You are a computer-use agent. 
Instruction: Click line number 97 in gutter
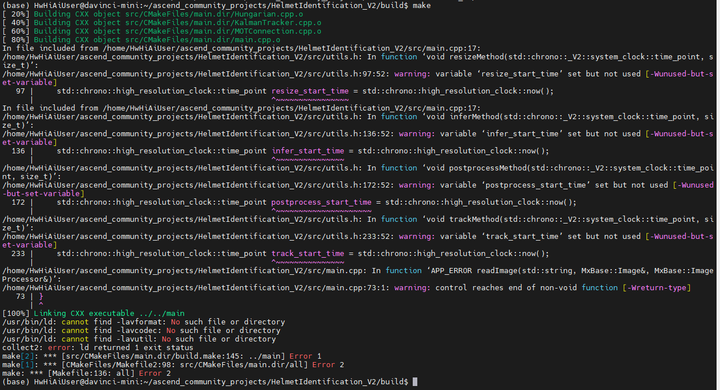click(20, 91)
